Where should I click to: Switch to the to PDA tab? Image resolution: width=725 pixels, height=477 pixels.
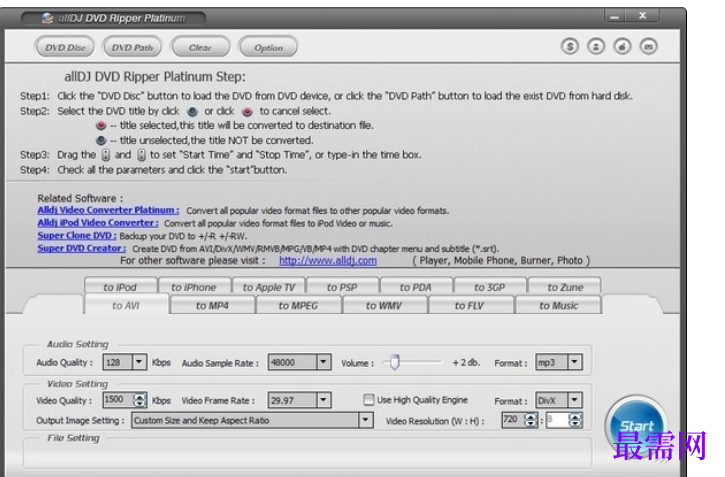(416, 287)
